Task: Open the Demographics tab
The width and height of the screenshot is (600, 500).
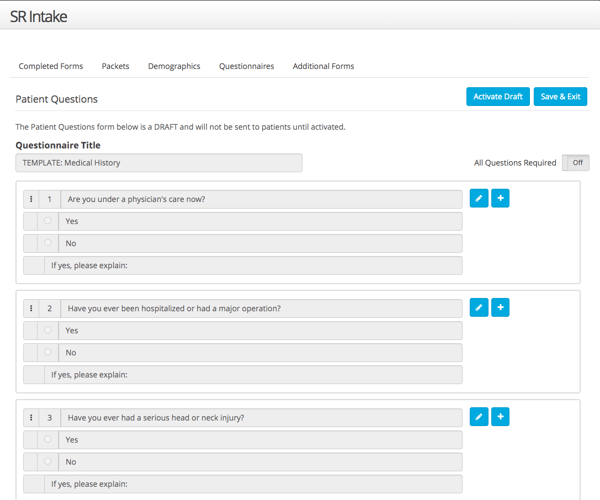Action: tap(174, 66)
